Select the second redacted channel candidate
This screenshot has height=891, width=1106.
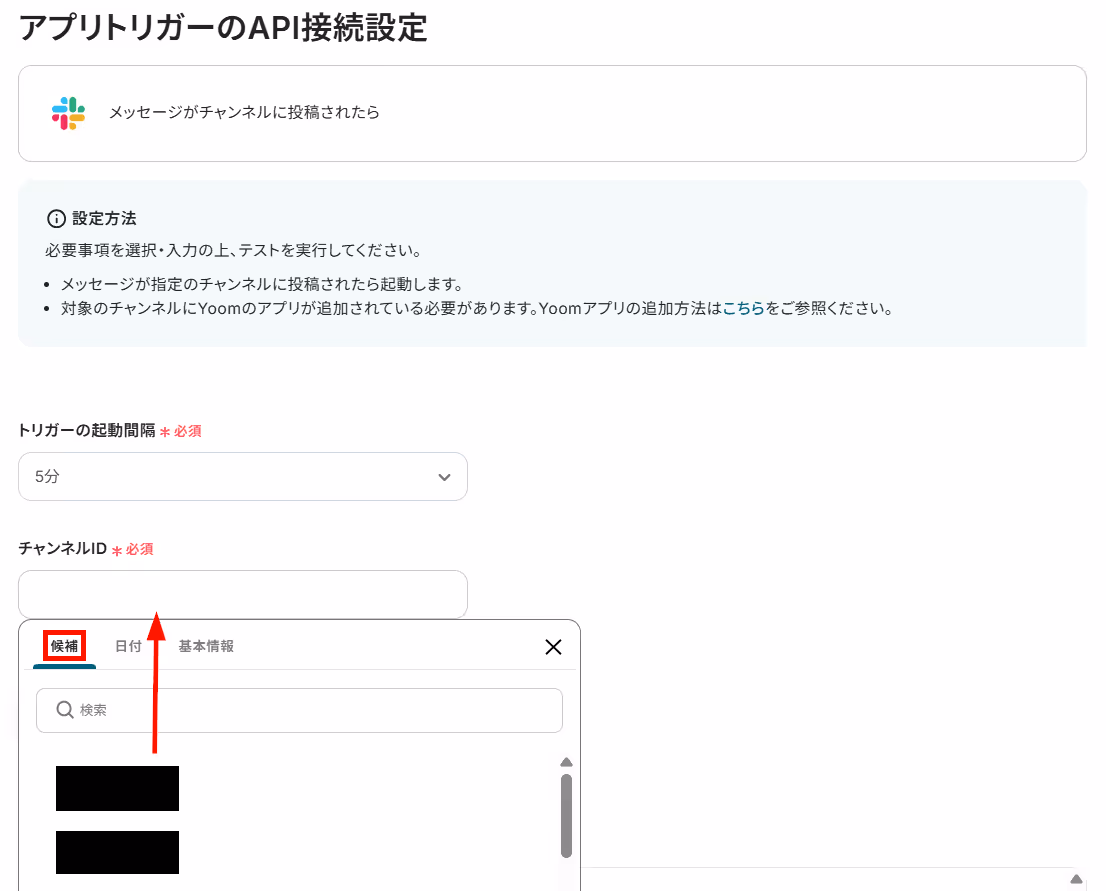117,852
